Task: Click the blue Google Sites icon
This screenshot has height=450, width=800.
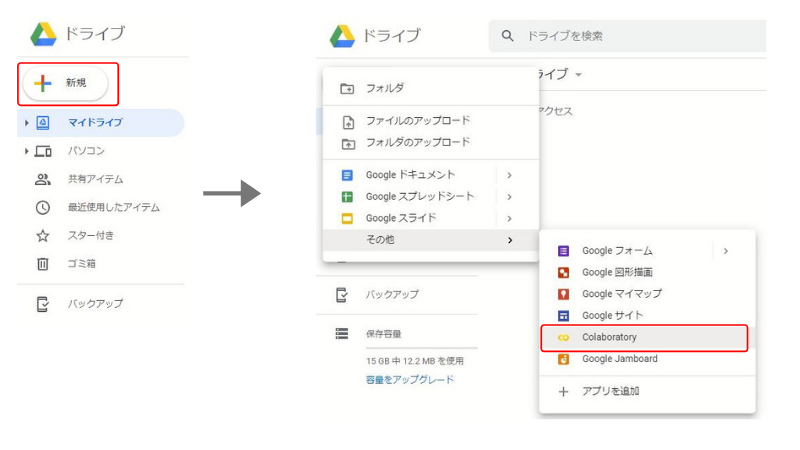Action: pyautogui.click(x=563, y=316)
